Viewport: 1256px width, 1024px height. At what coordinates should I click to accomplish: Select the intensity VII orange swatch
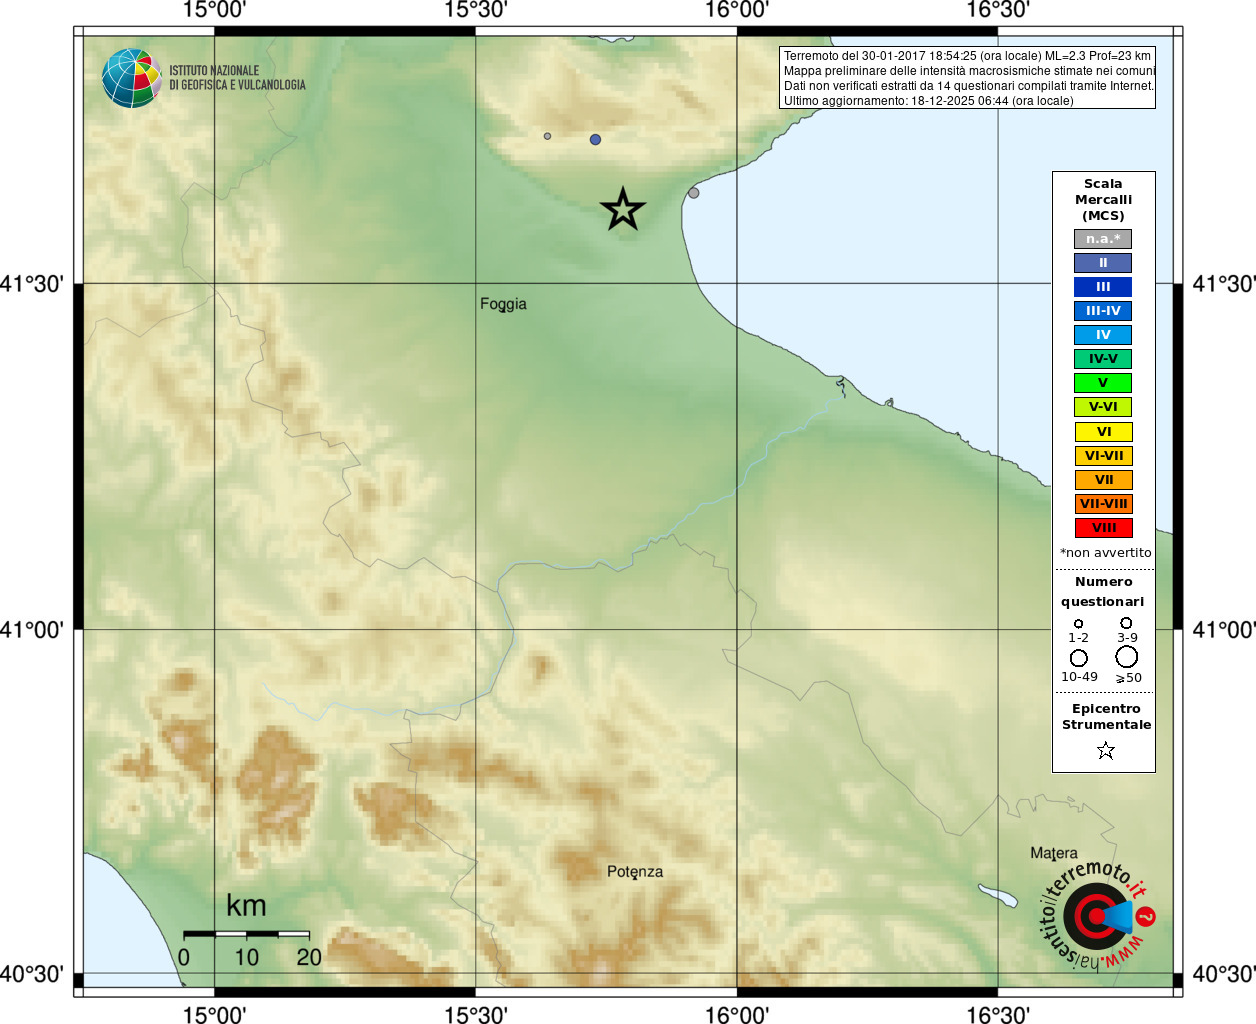(1103, 480)
